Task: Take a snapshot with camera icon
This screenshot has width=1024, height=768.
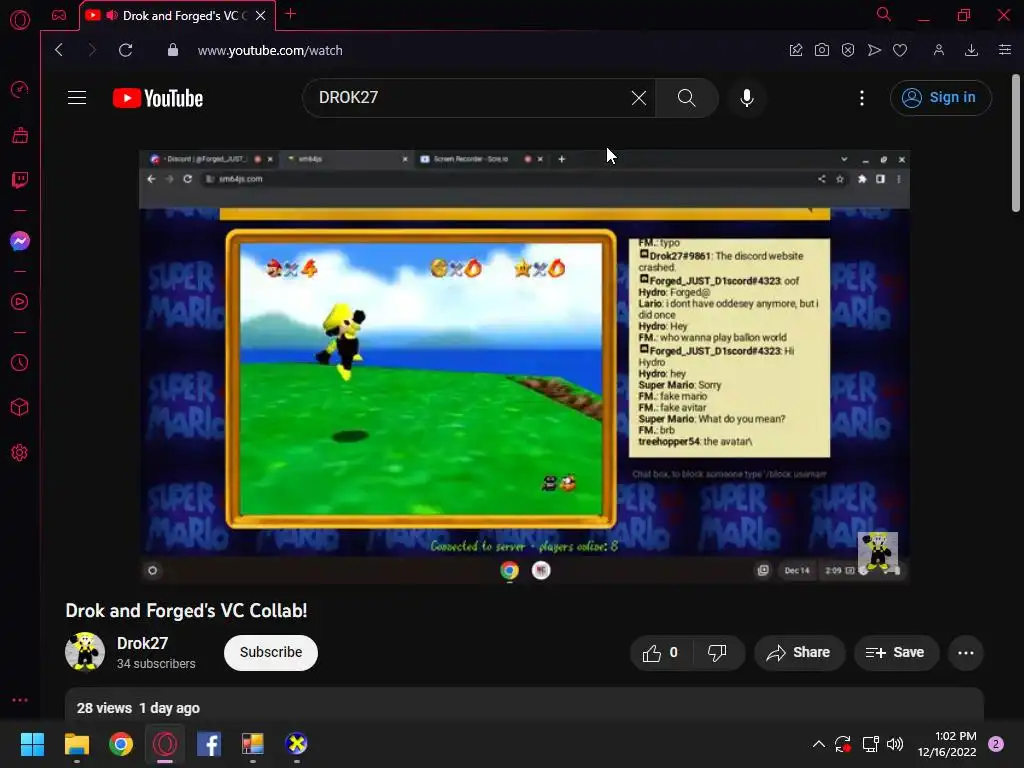Action: coord(822,50)
